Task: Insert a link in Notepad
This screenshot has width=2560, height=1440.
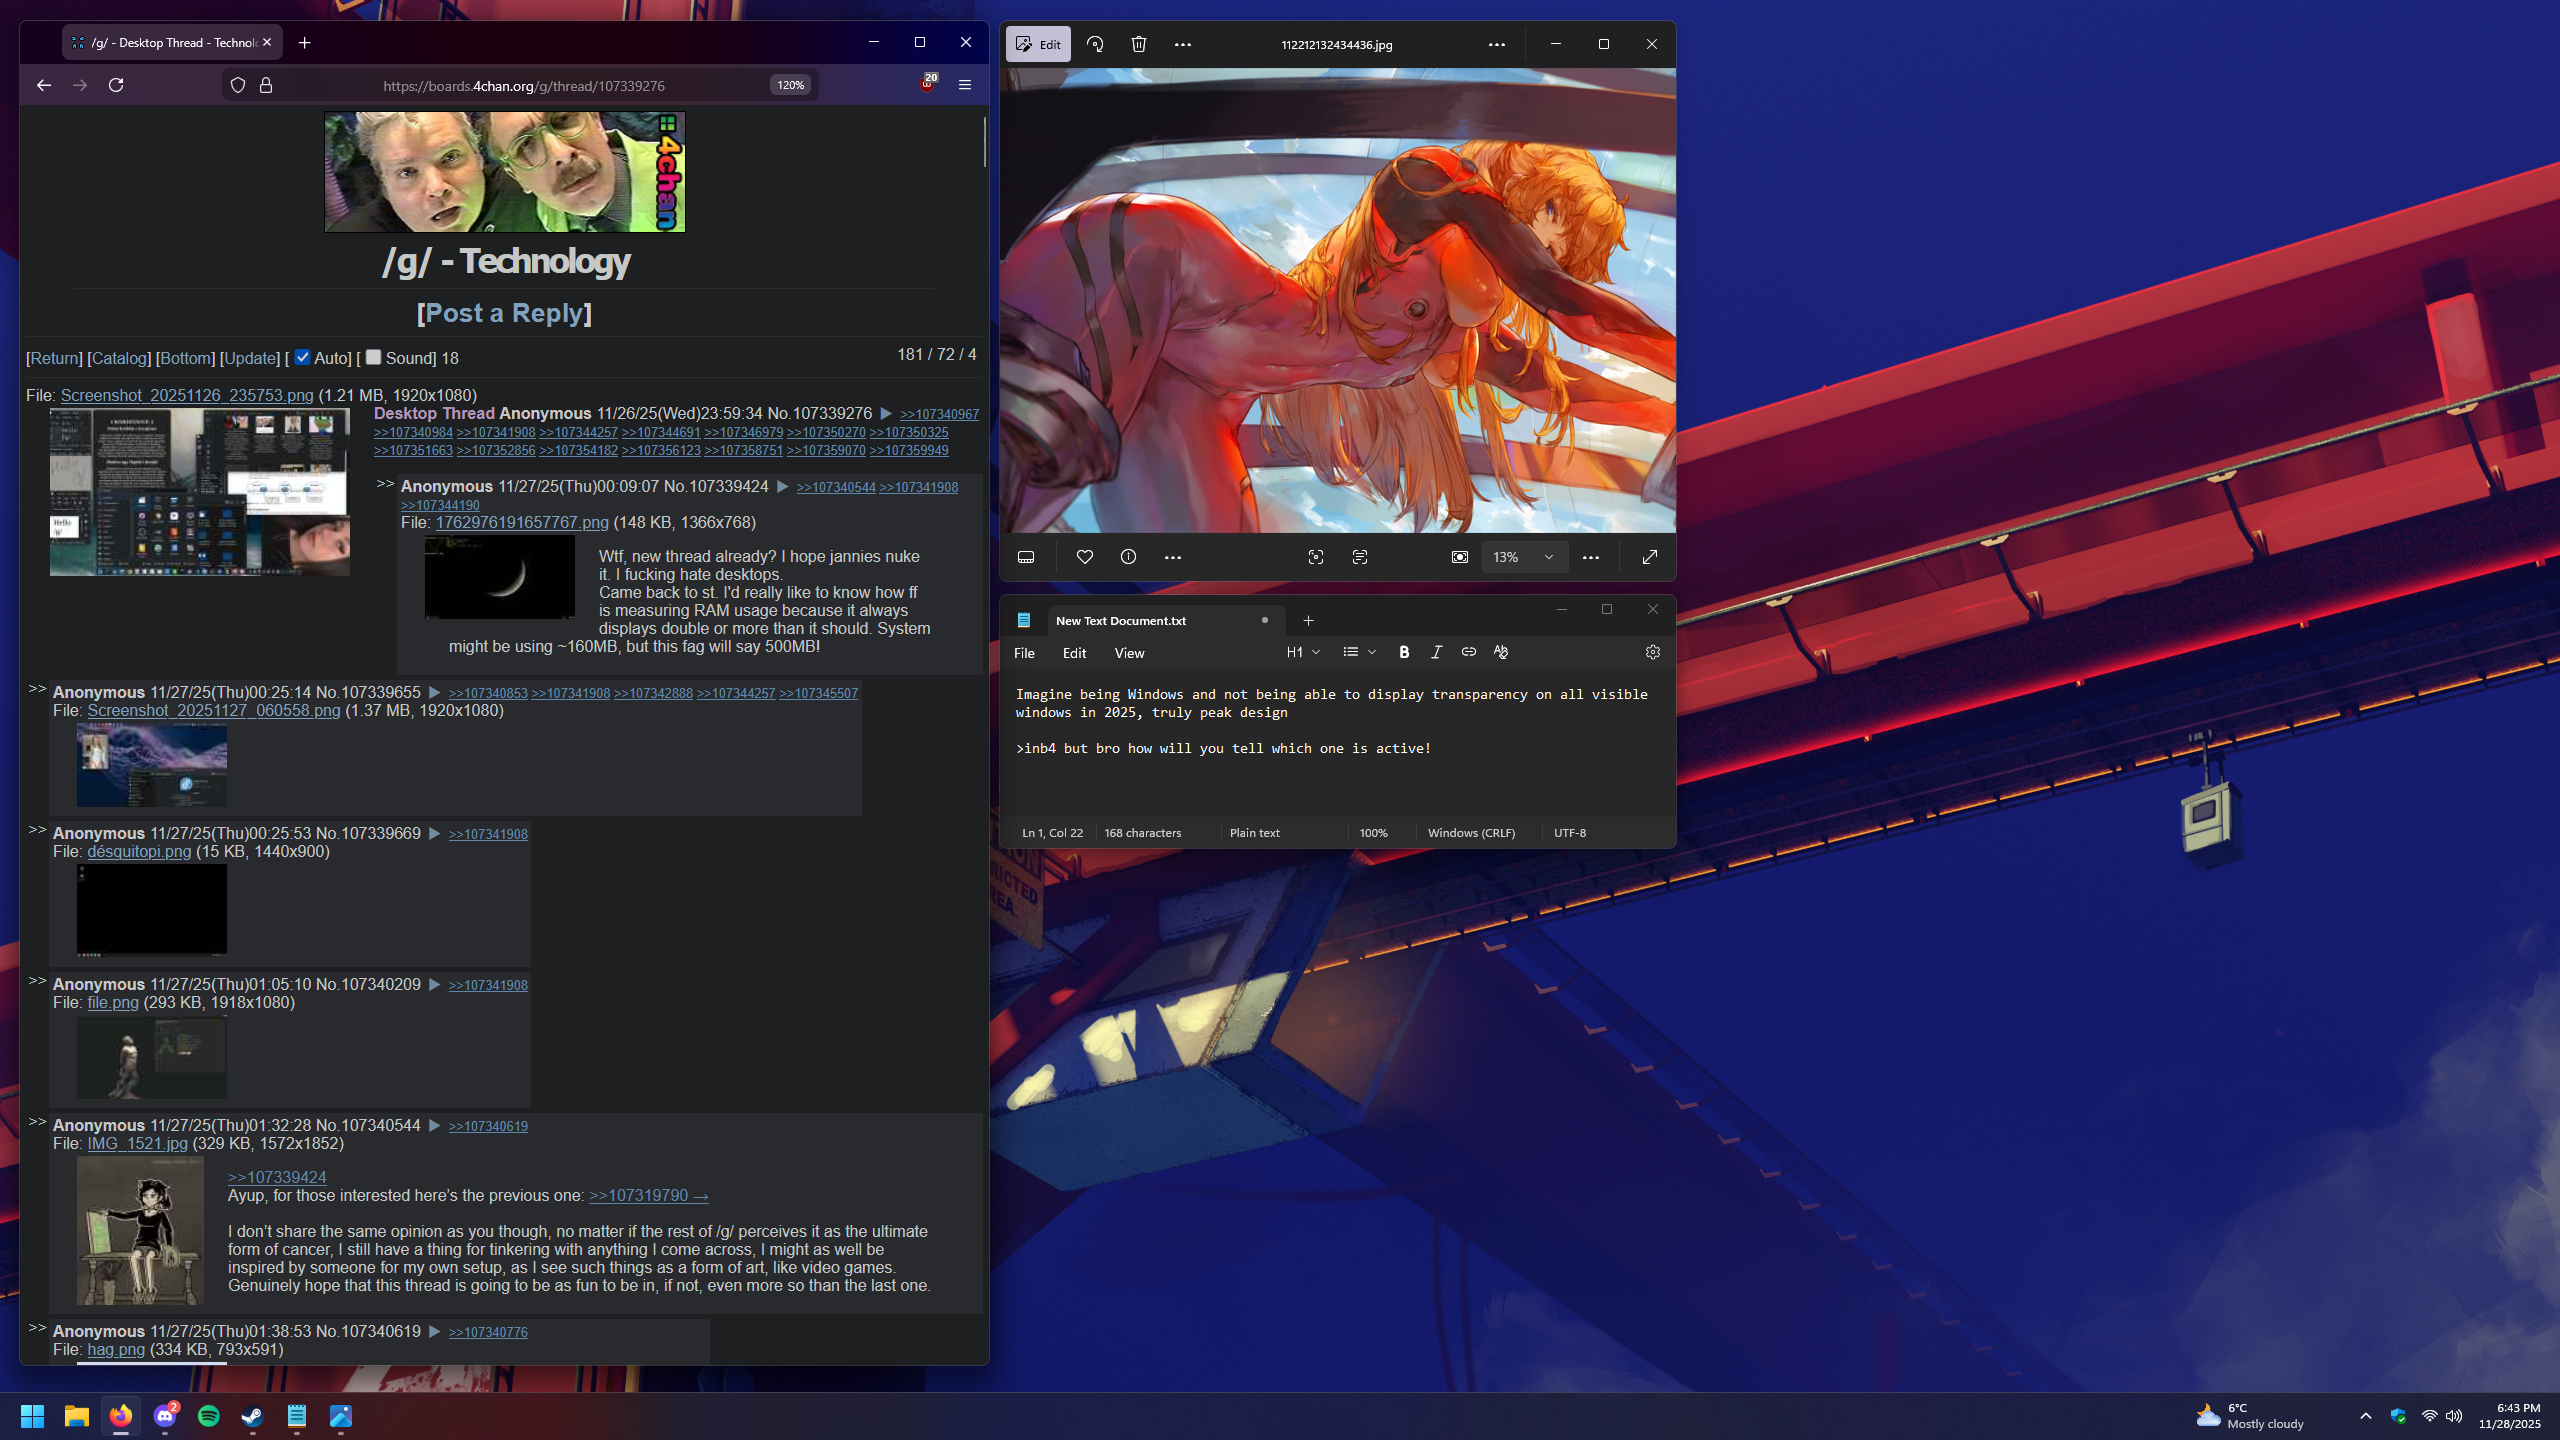Action: pyautogui.click(x=1468, y=652)
